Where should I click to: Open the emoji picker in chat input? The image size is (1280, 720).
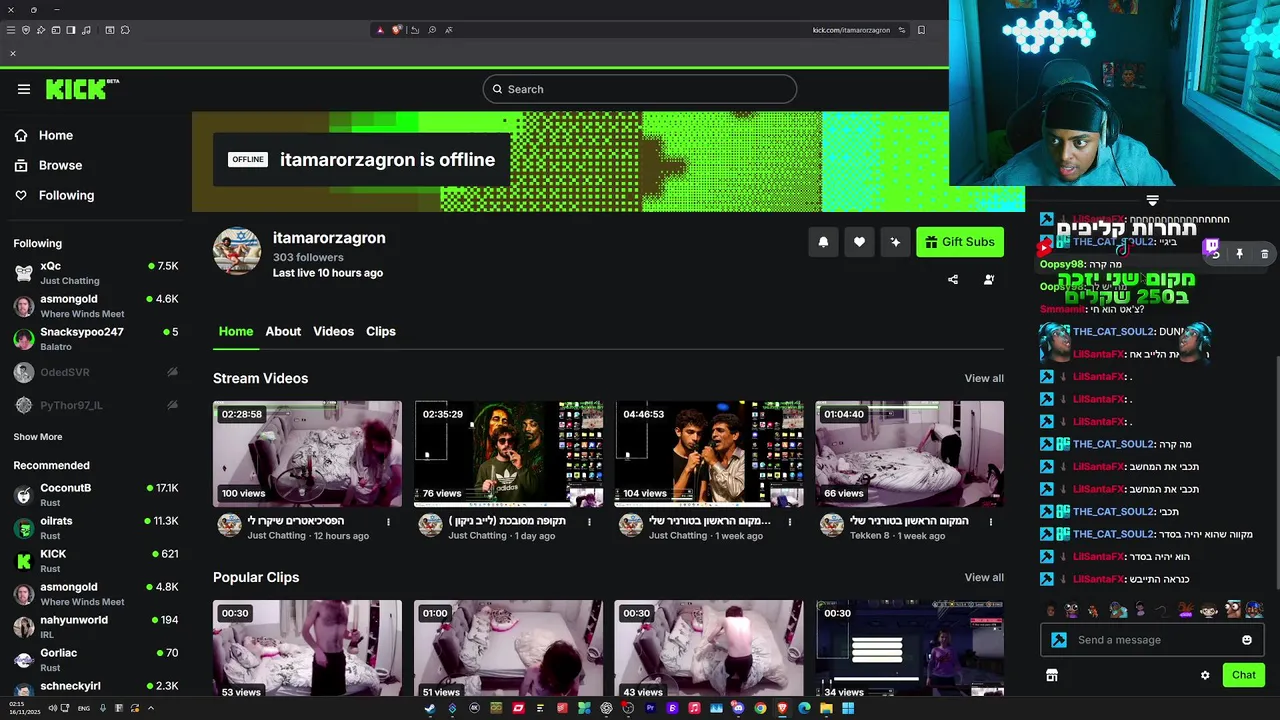(1247, 640)
